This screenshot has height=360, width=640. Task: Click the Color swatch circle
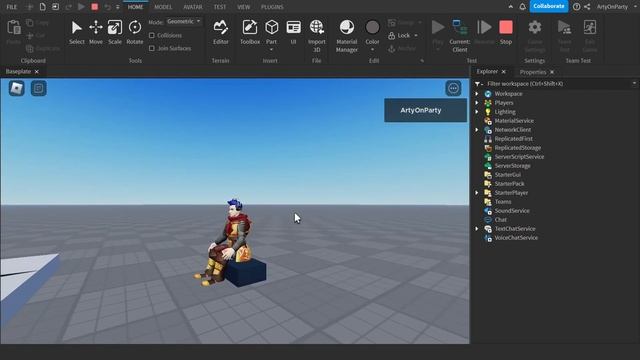(x=372, y=27)
